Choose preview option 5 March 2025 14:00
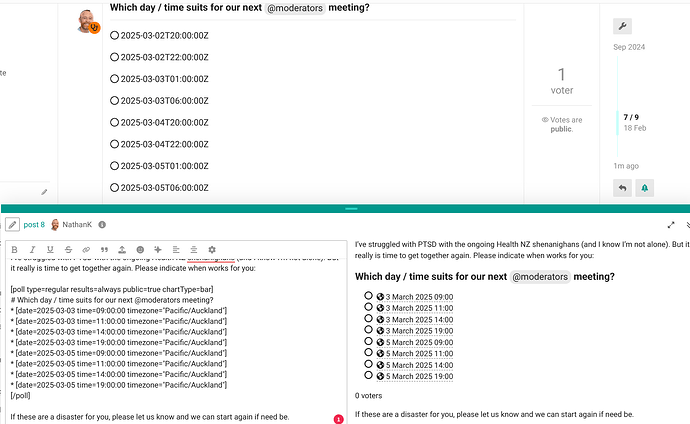 tap(368, 364)
